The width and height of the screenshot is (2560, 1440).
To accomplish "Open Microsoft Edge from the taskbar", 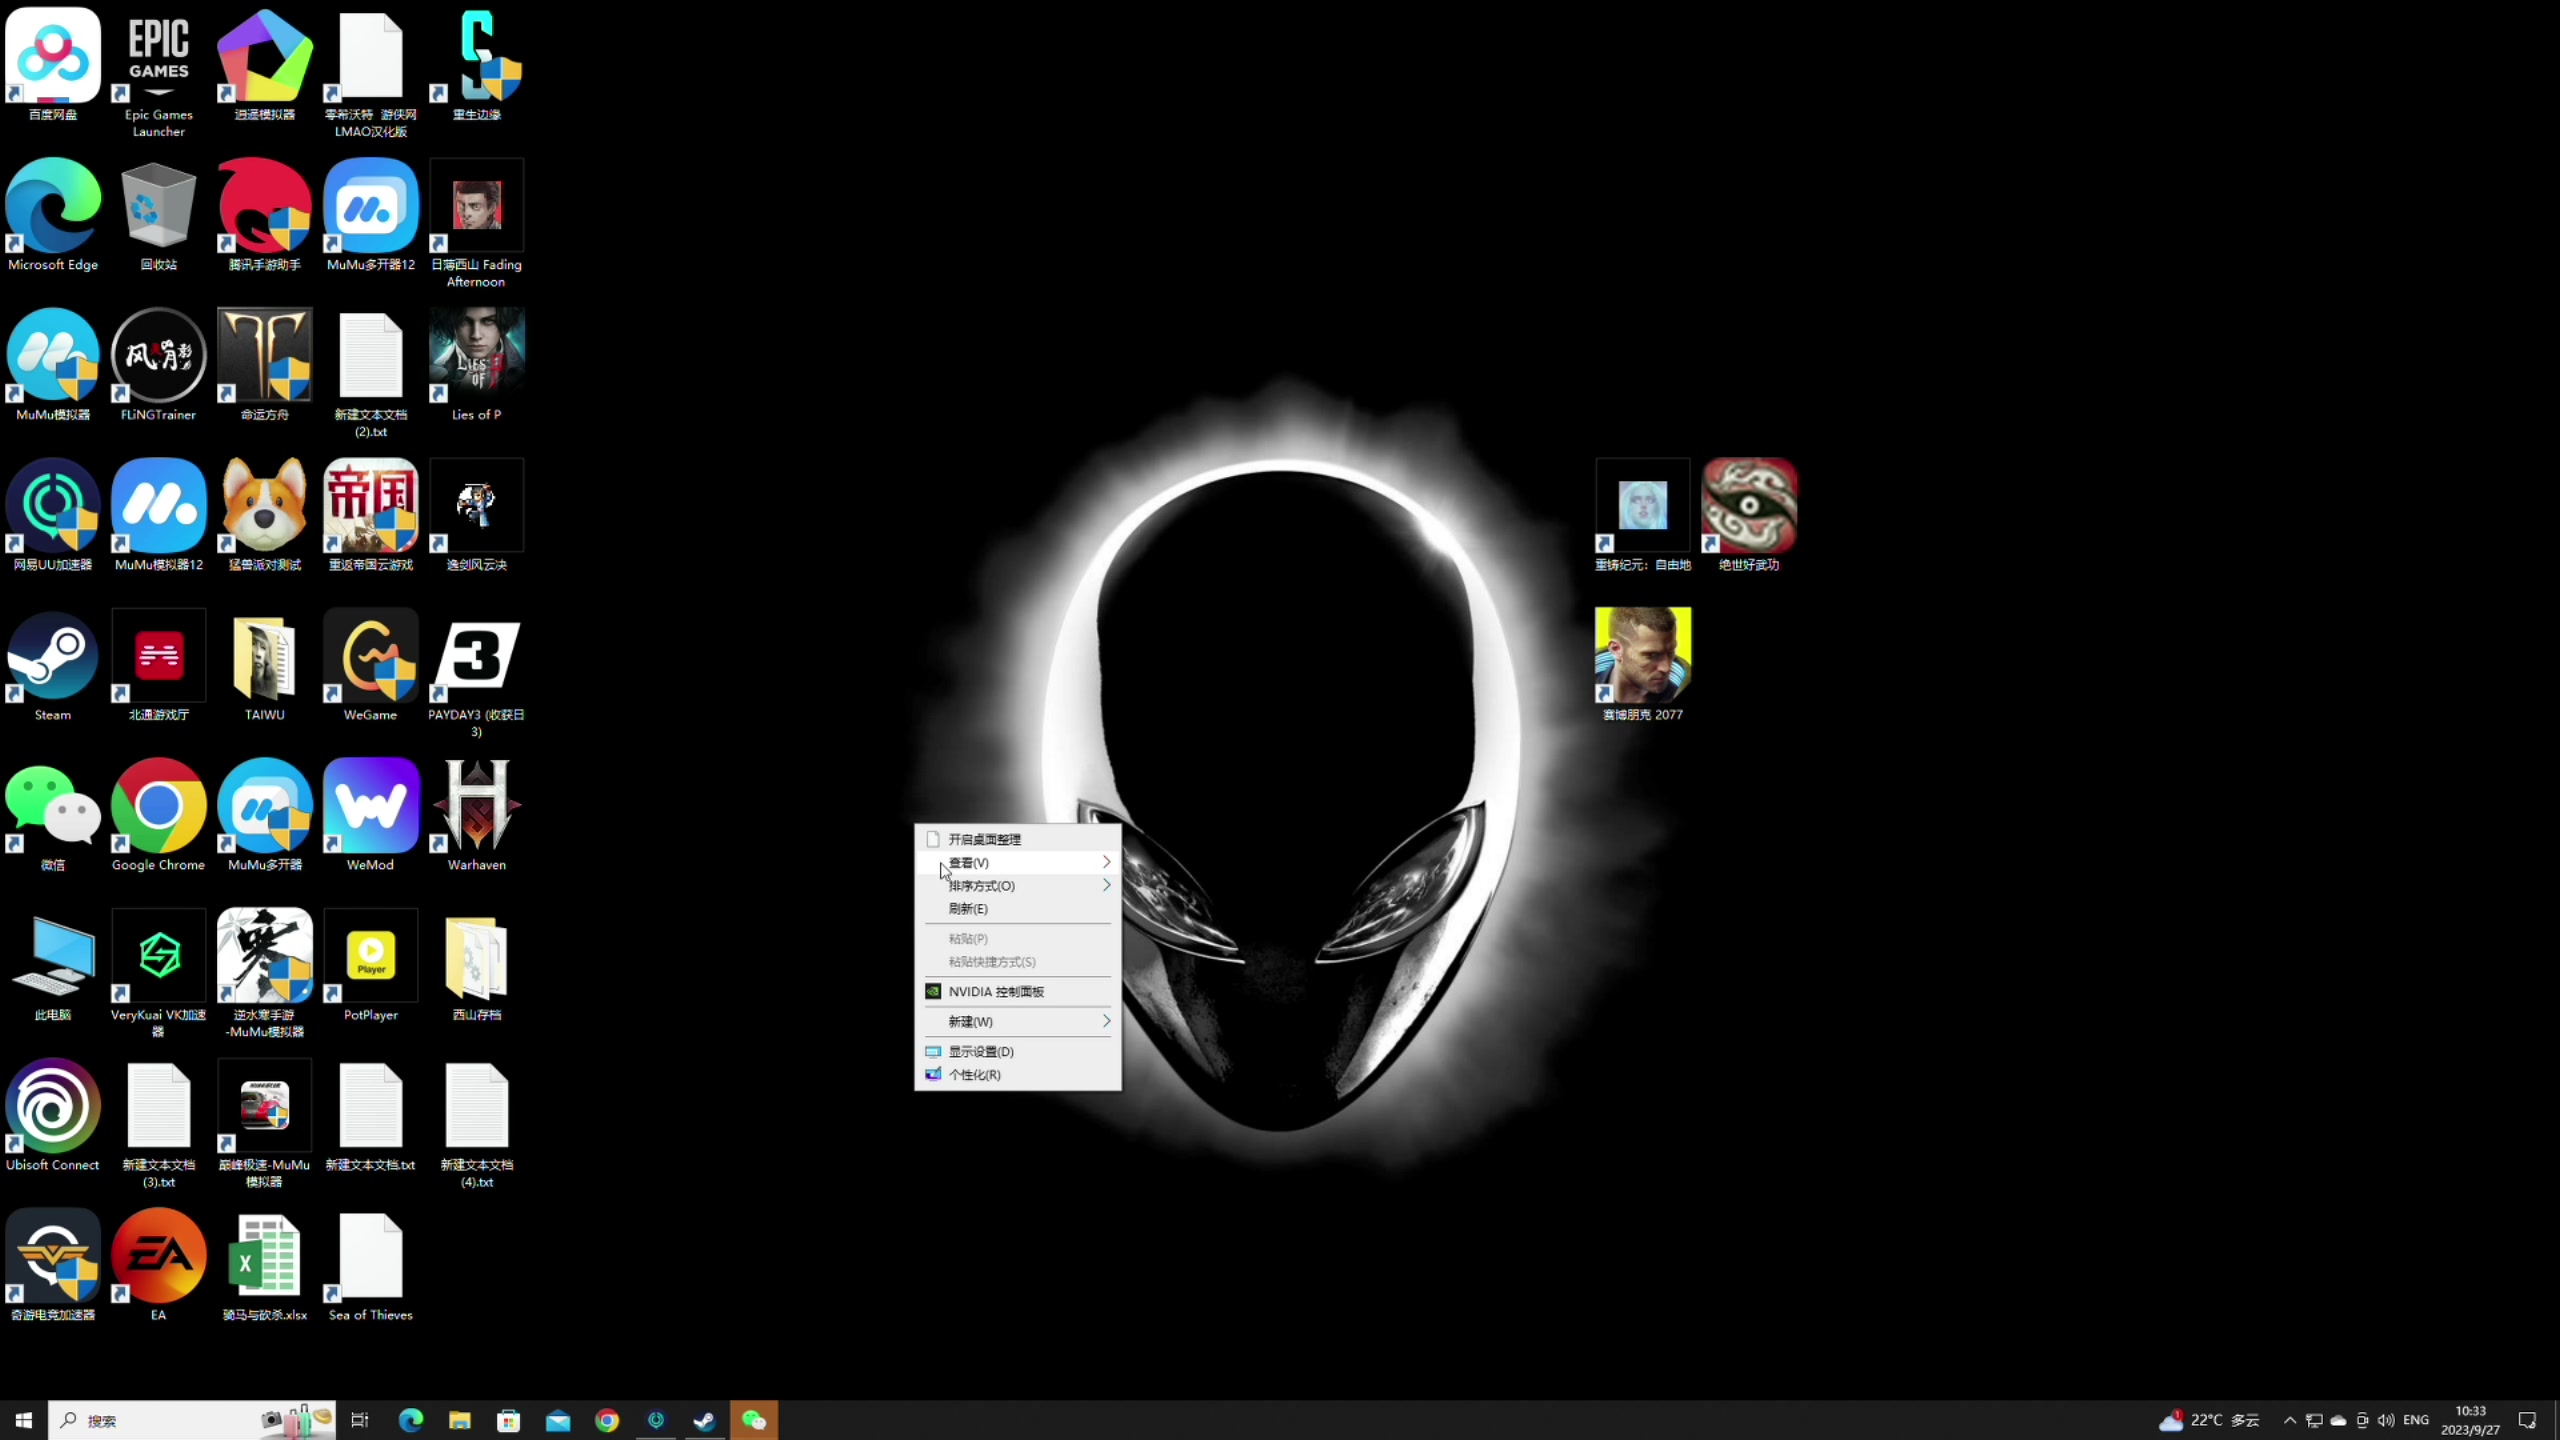I will (x=410, y=1420).
